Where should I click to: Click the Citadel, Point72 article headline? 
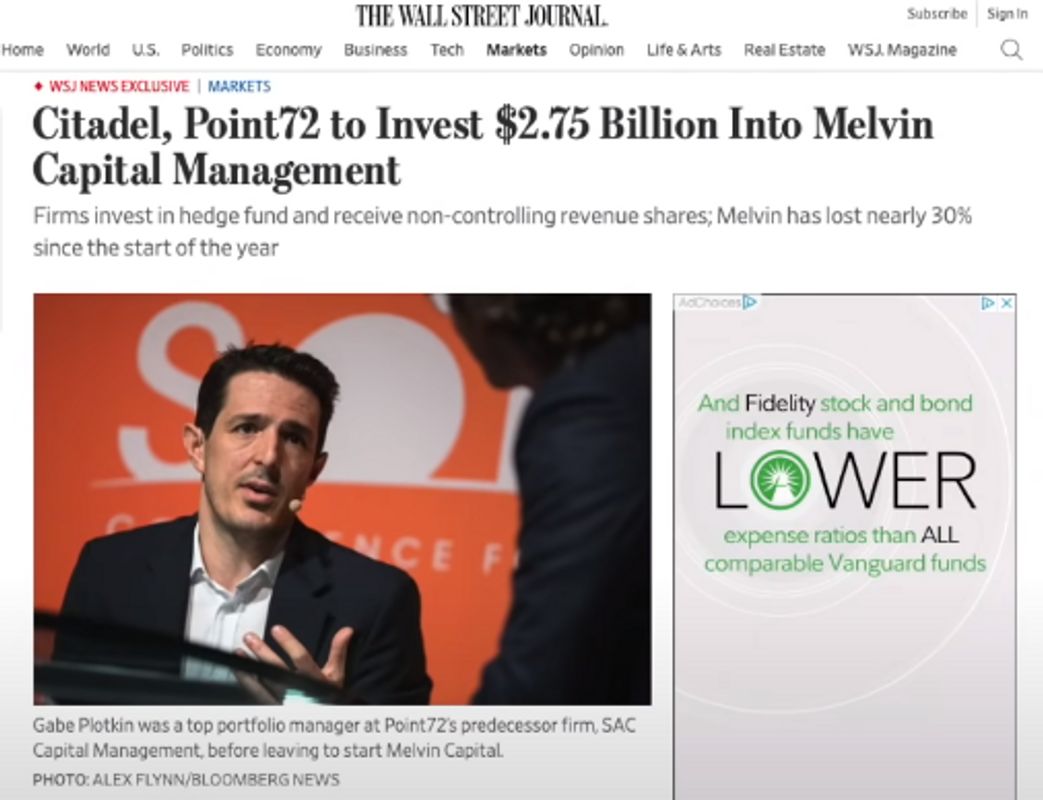coord(482,147)
